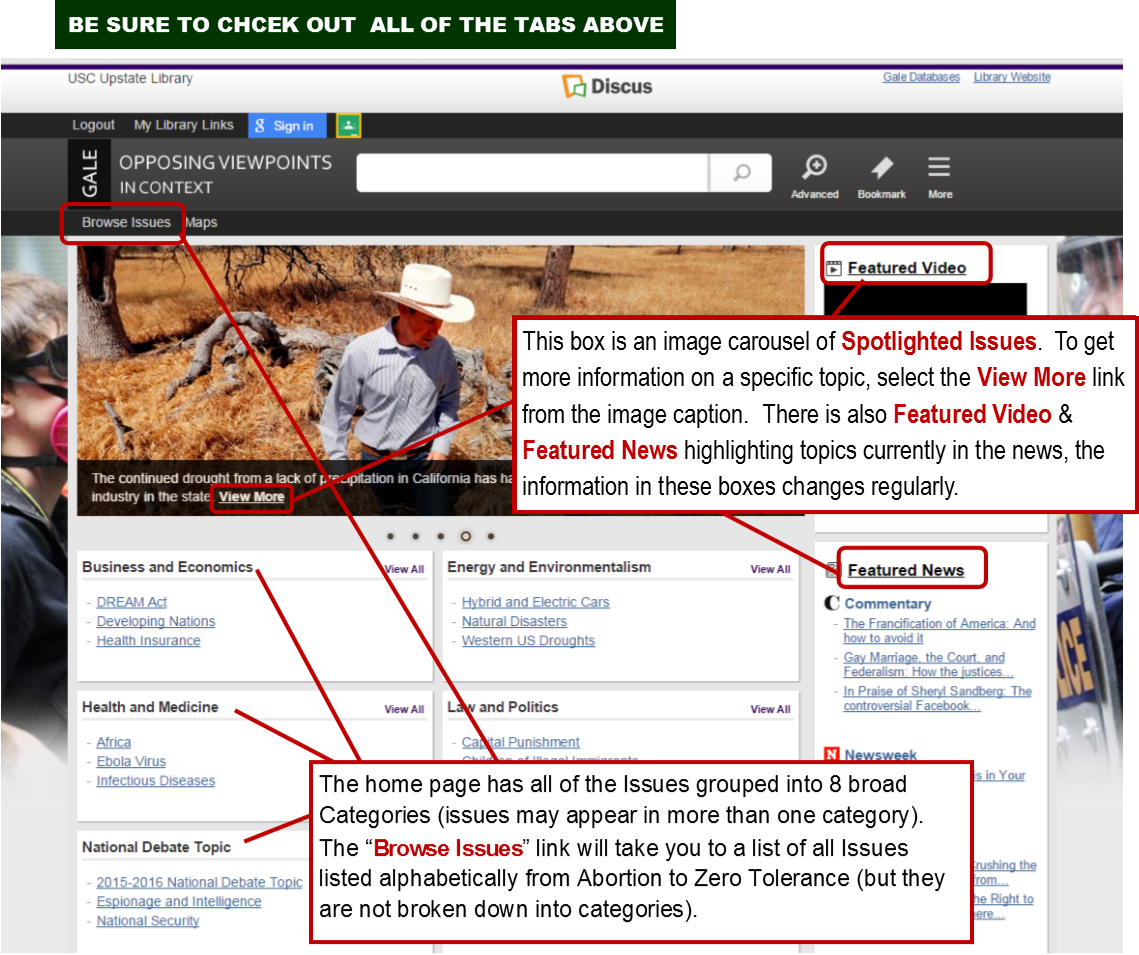
Task: Select the fourth highlighted carousel dot
Action: pyautogui.click(x=466, y=536)
